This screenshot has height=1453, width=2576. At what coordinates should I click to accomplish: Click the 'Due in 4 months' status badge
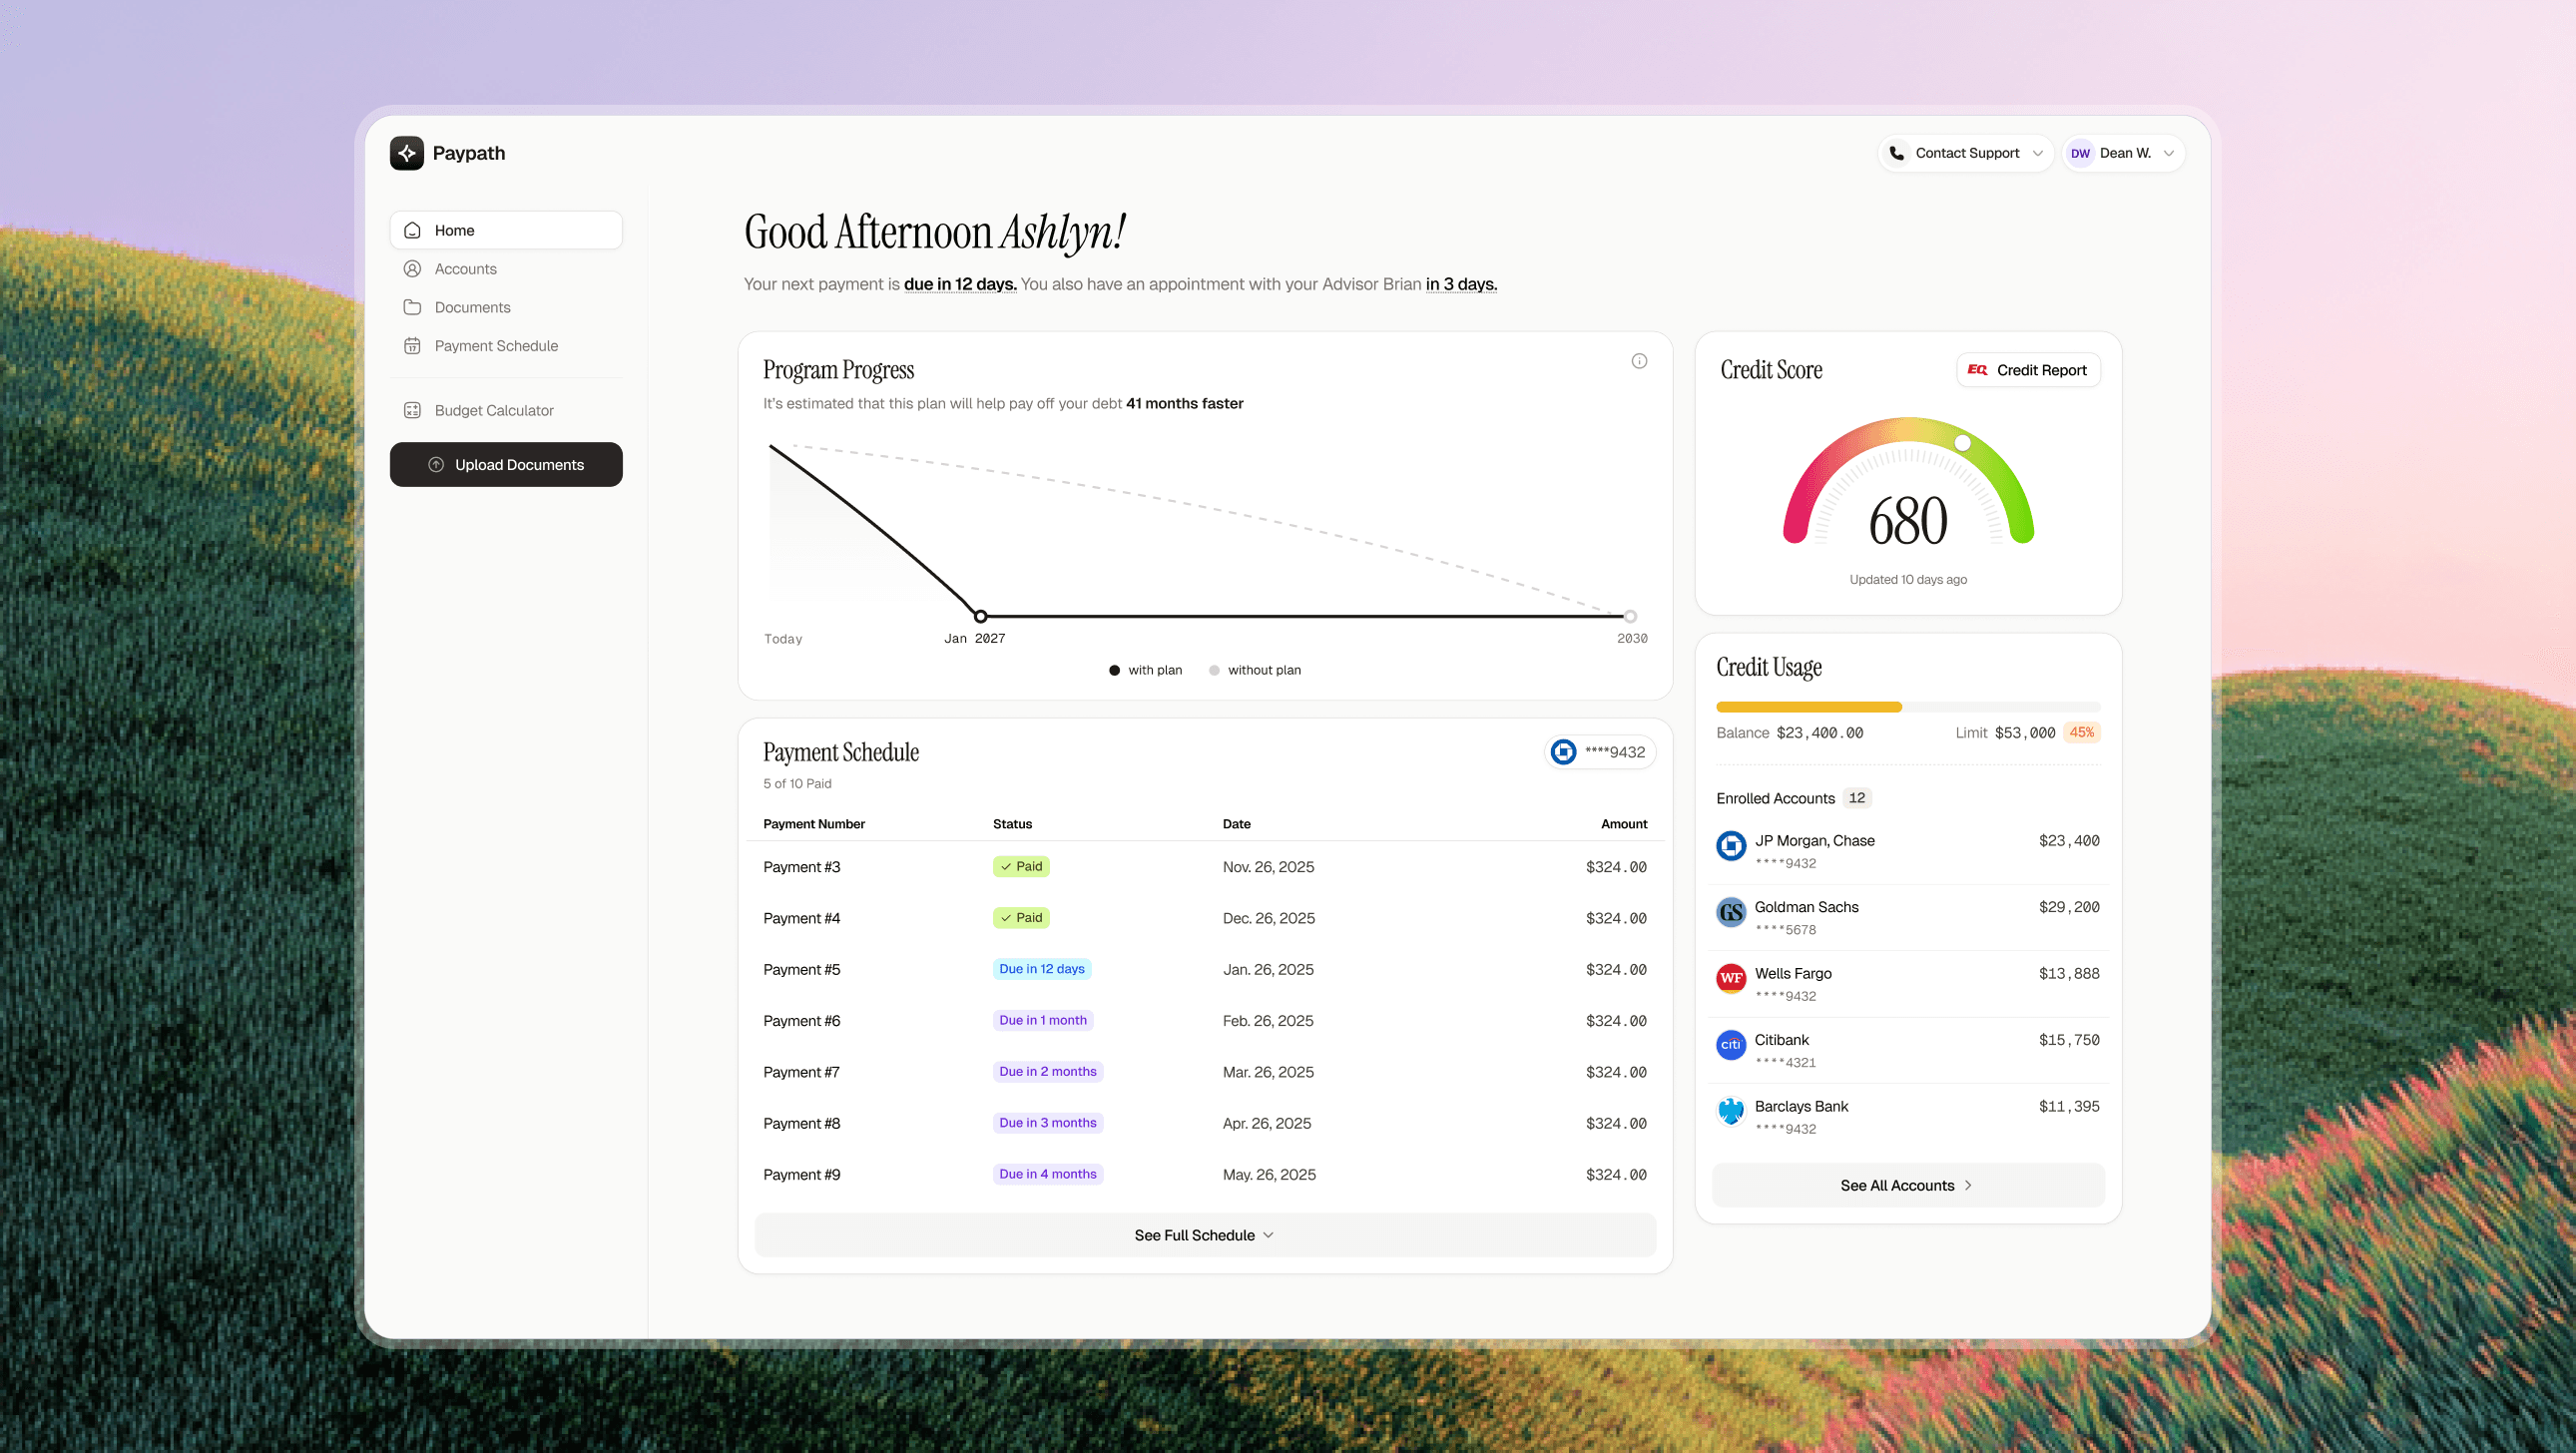pos(1048,1174)
